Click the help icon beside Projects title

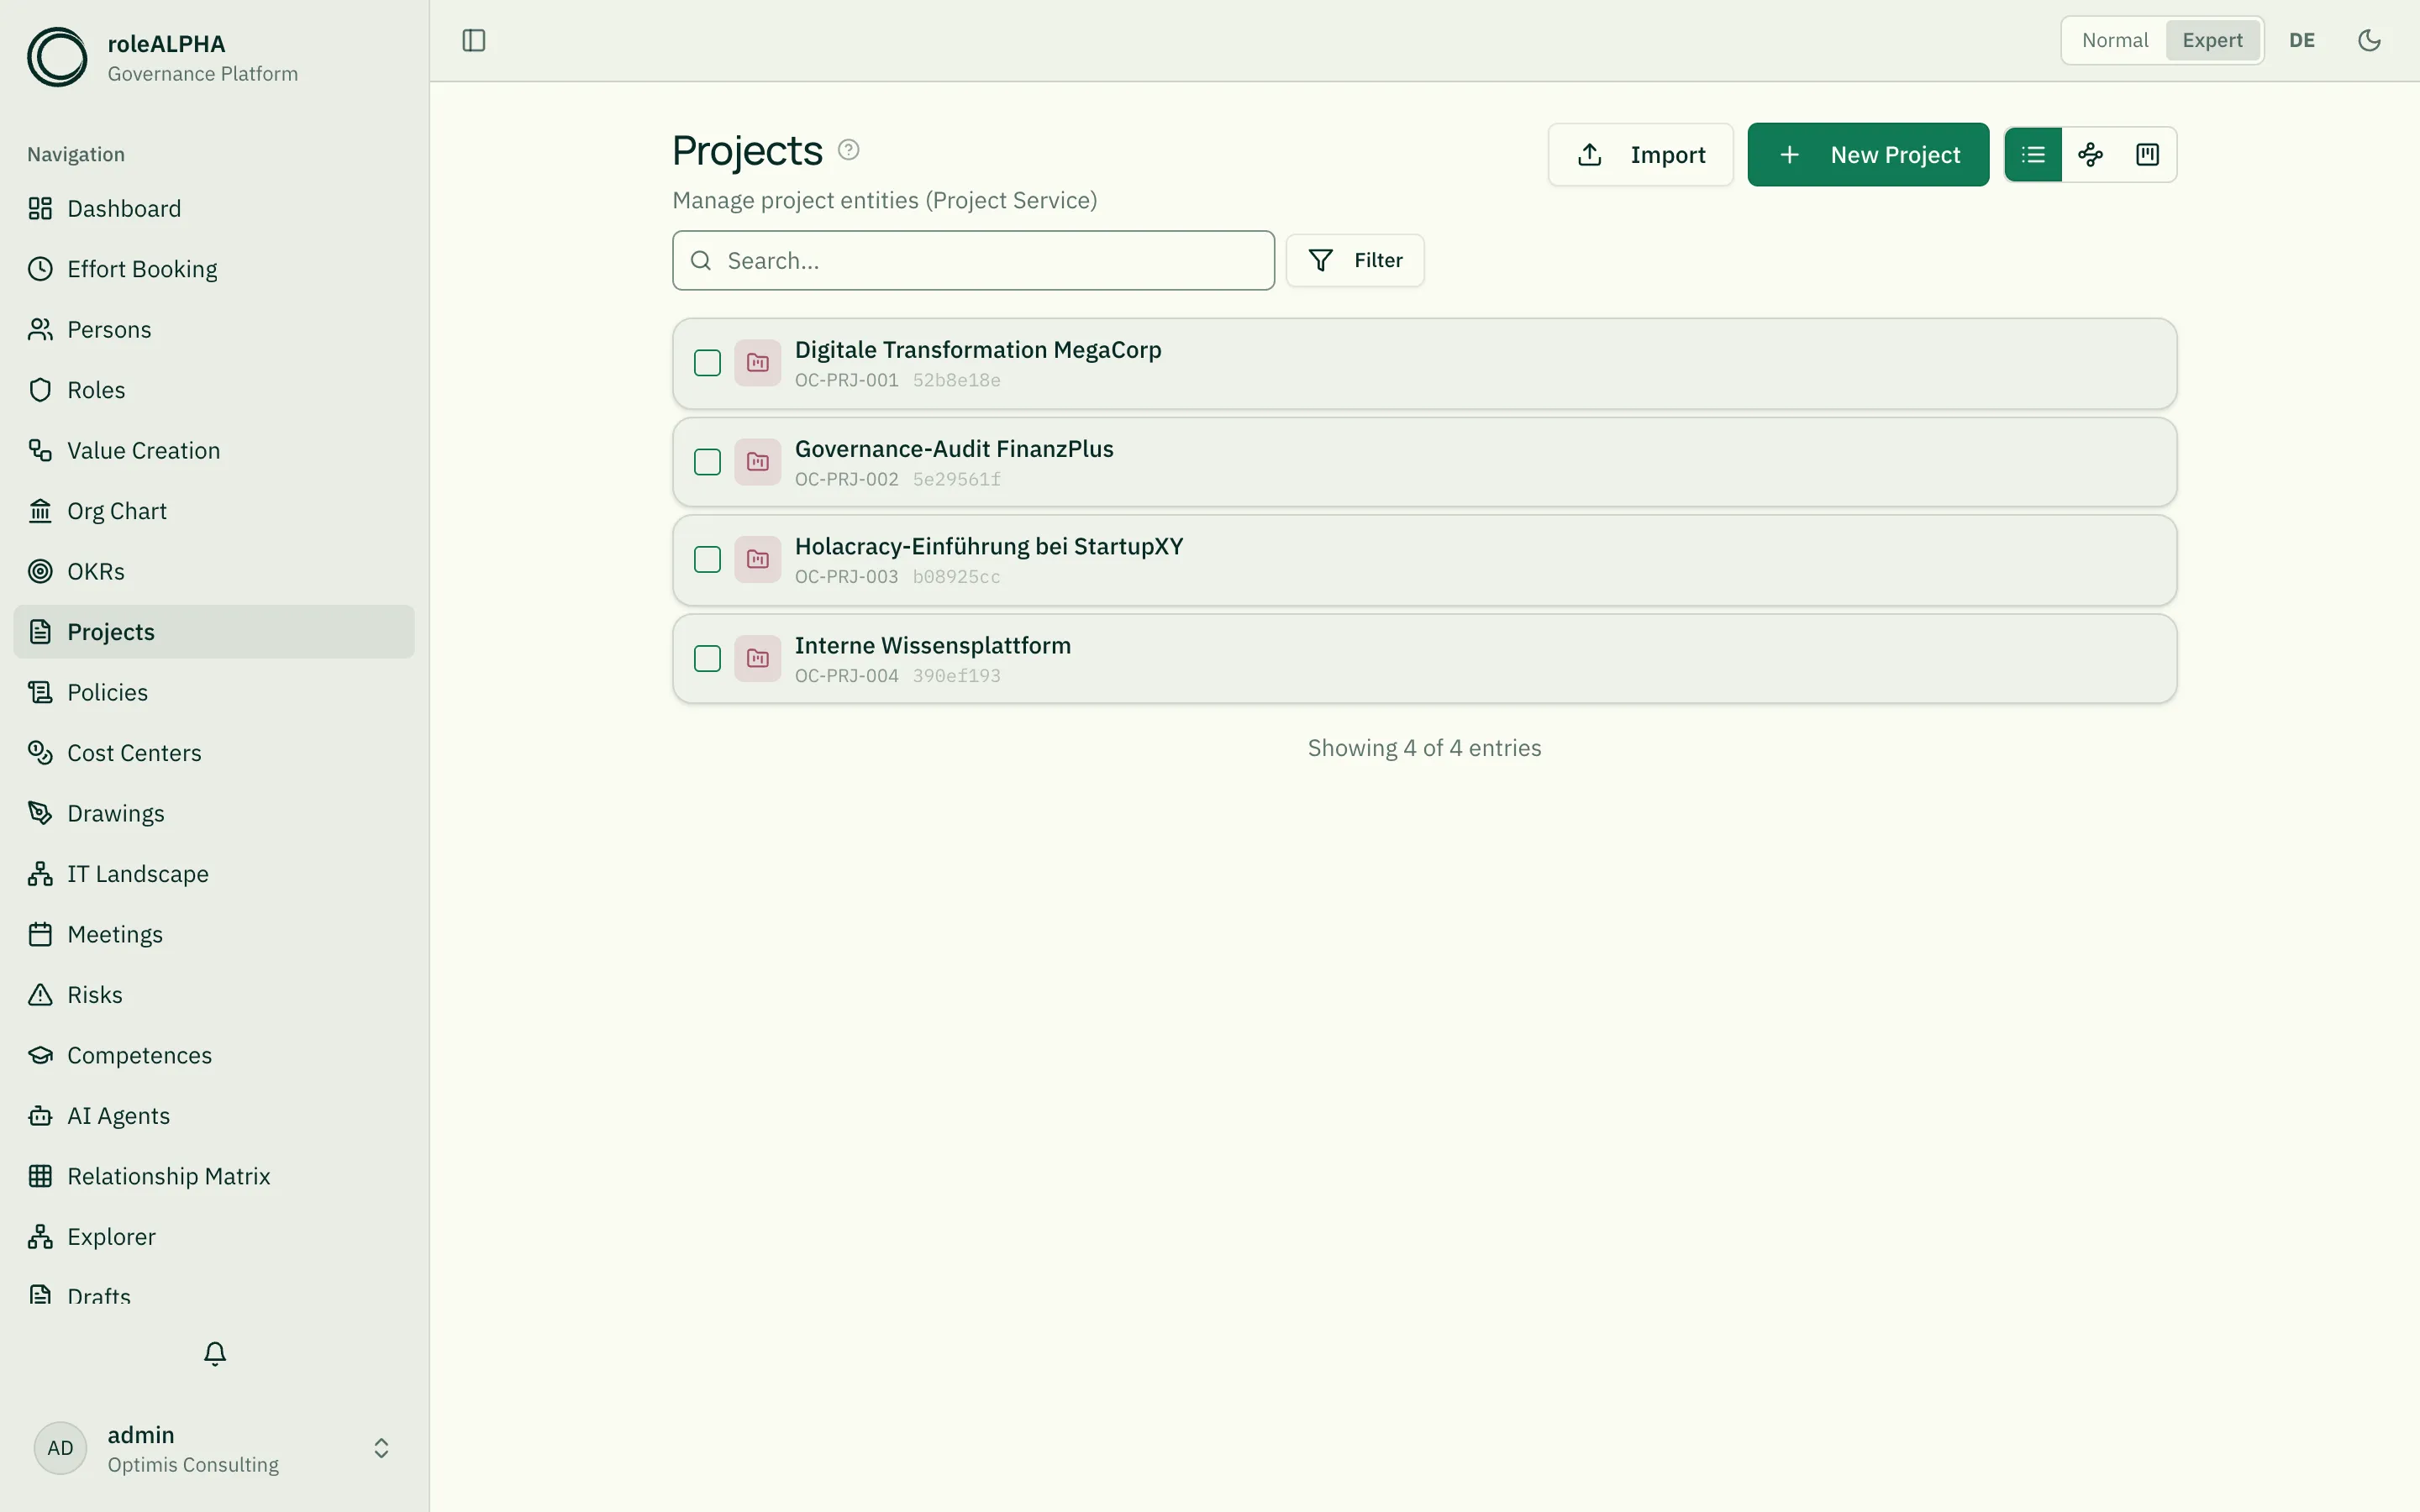point(848,150)
